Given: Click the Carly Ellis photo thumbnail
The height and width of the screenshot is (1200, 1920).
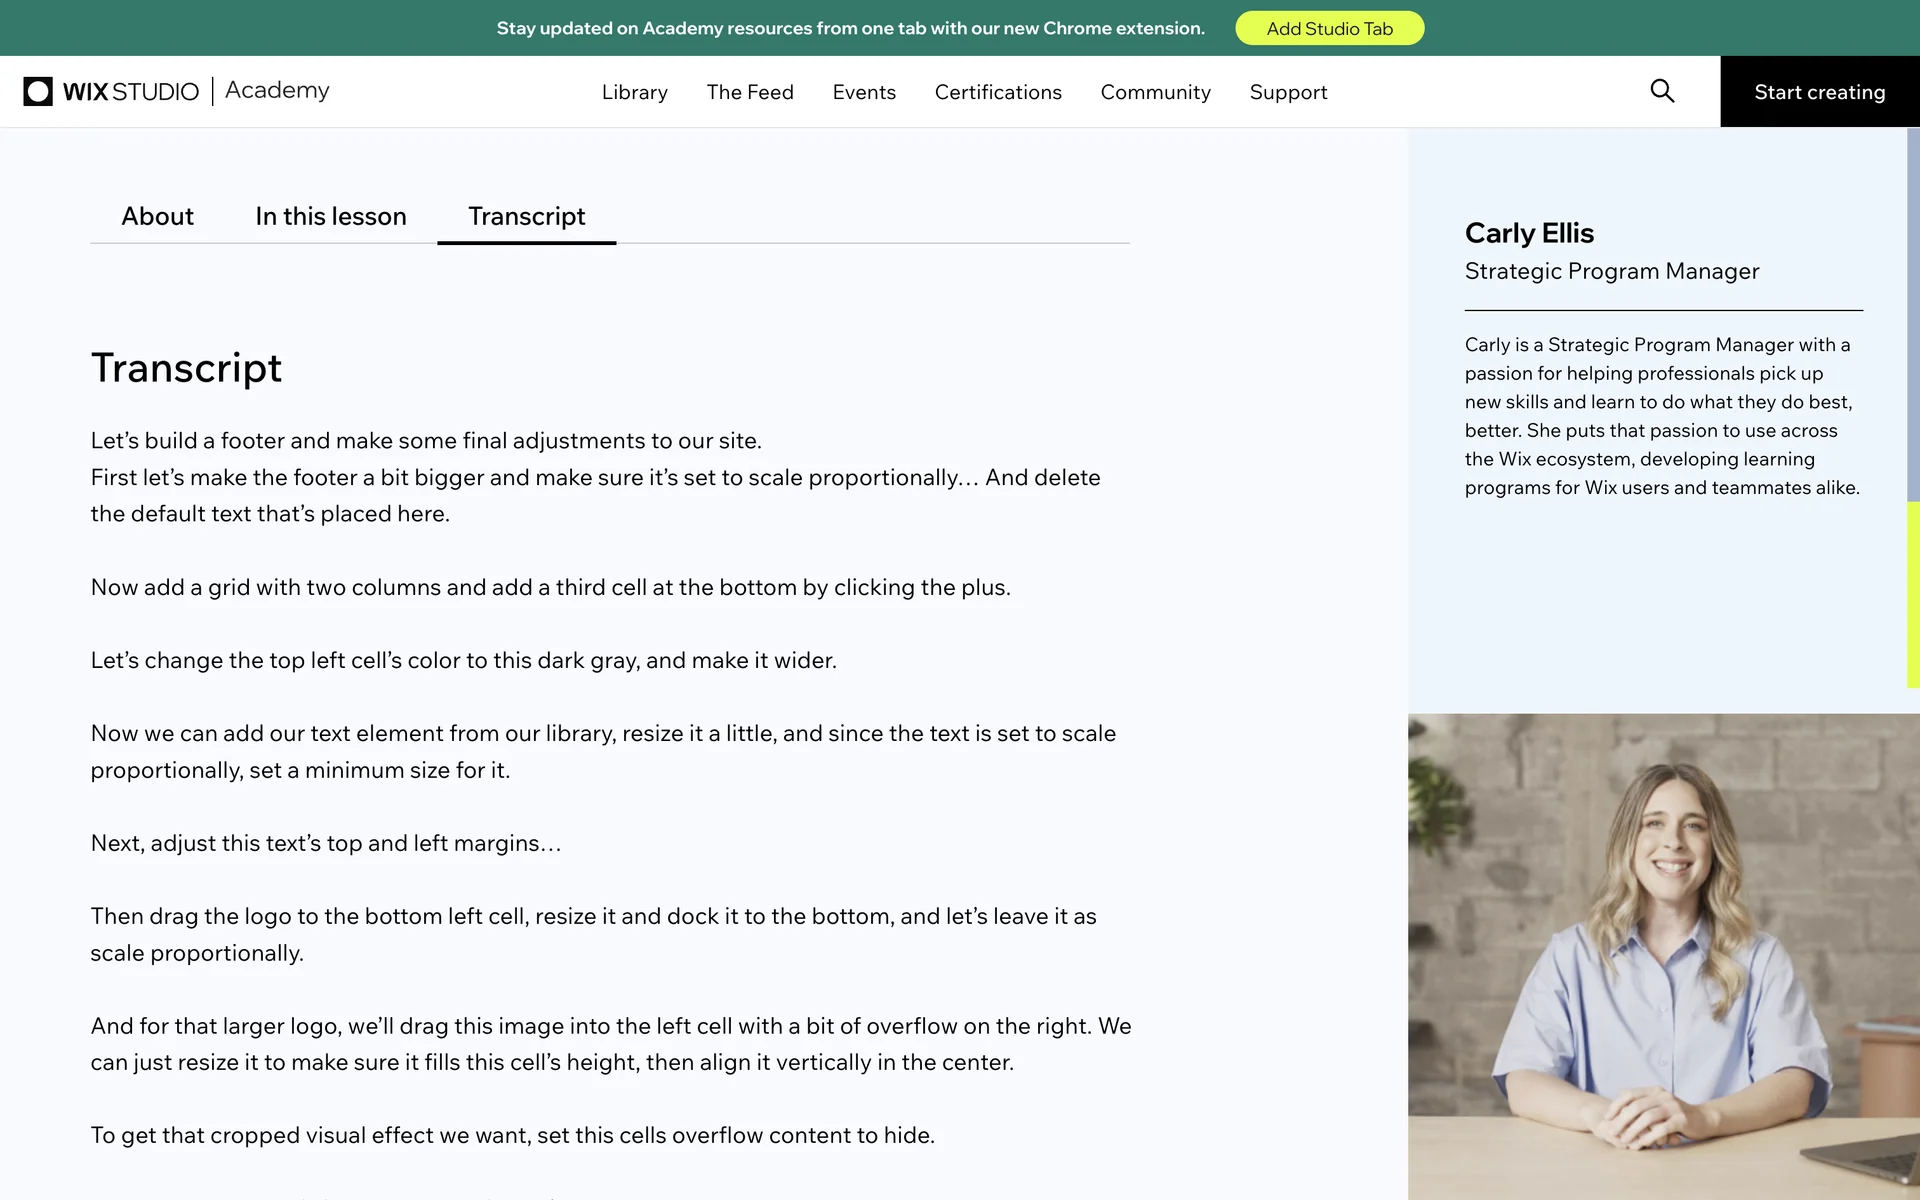Looking at the screenshot, I should point(1663,955).
